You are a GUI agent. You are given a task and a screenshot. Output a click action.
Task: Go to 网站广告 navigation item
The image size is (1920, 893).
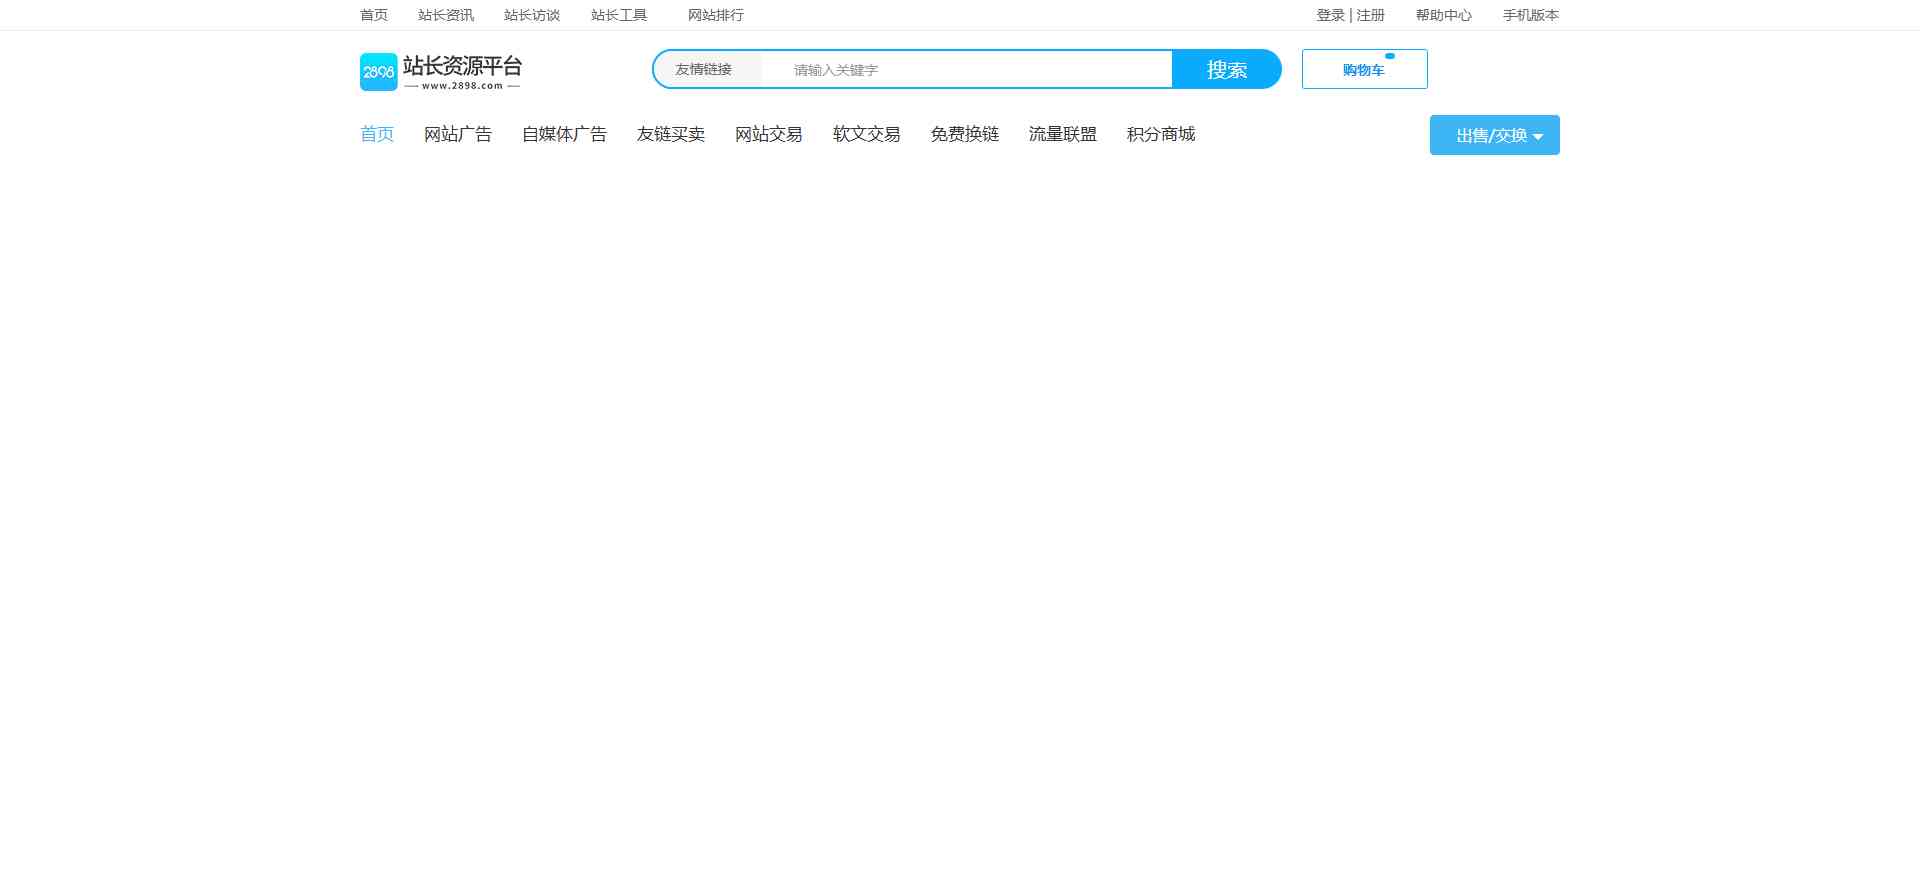click(458, 134)
